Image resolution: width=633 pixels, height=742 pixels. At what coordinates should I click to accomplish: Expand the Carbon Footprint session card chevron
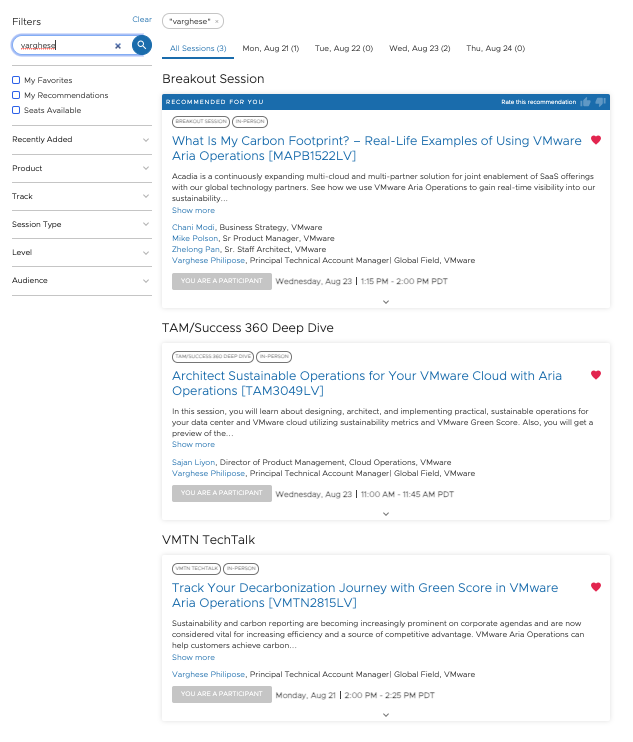(x=386, y=301)
